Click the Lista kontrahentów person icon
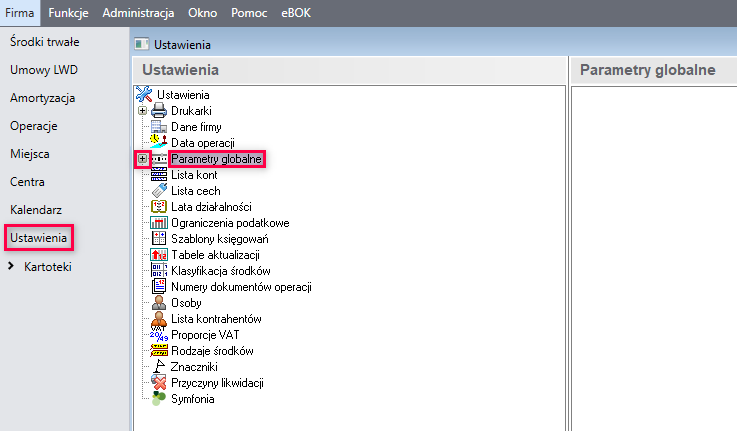Image resolution: width=737 pixels, height=431 pixels. click(159, 319)
